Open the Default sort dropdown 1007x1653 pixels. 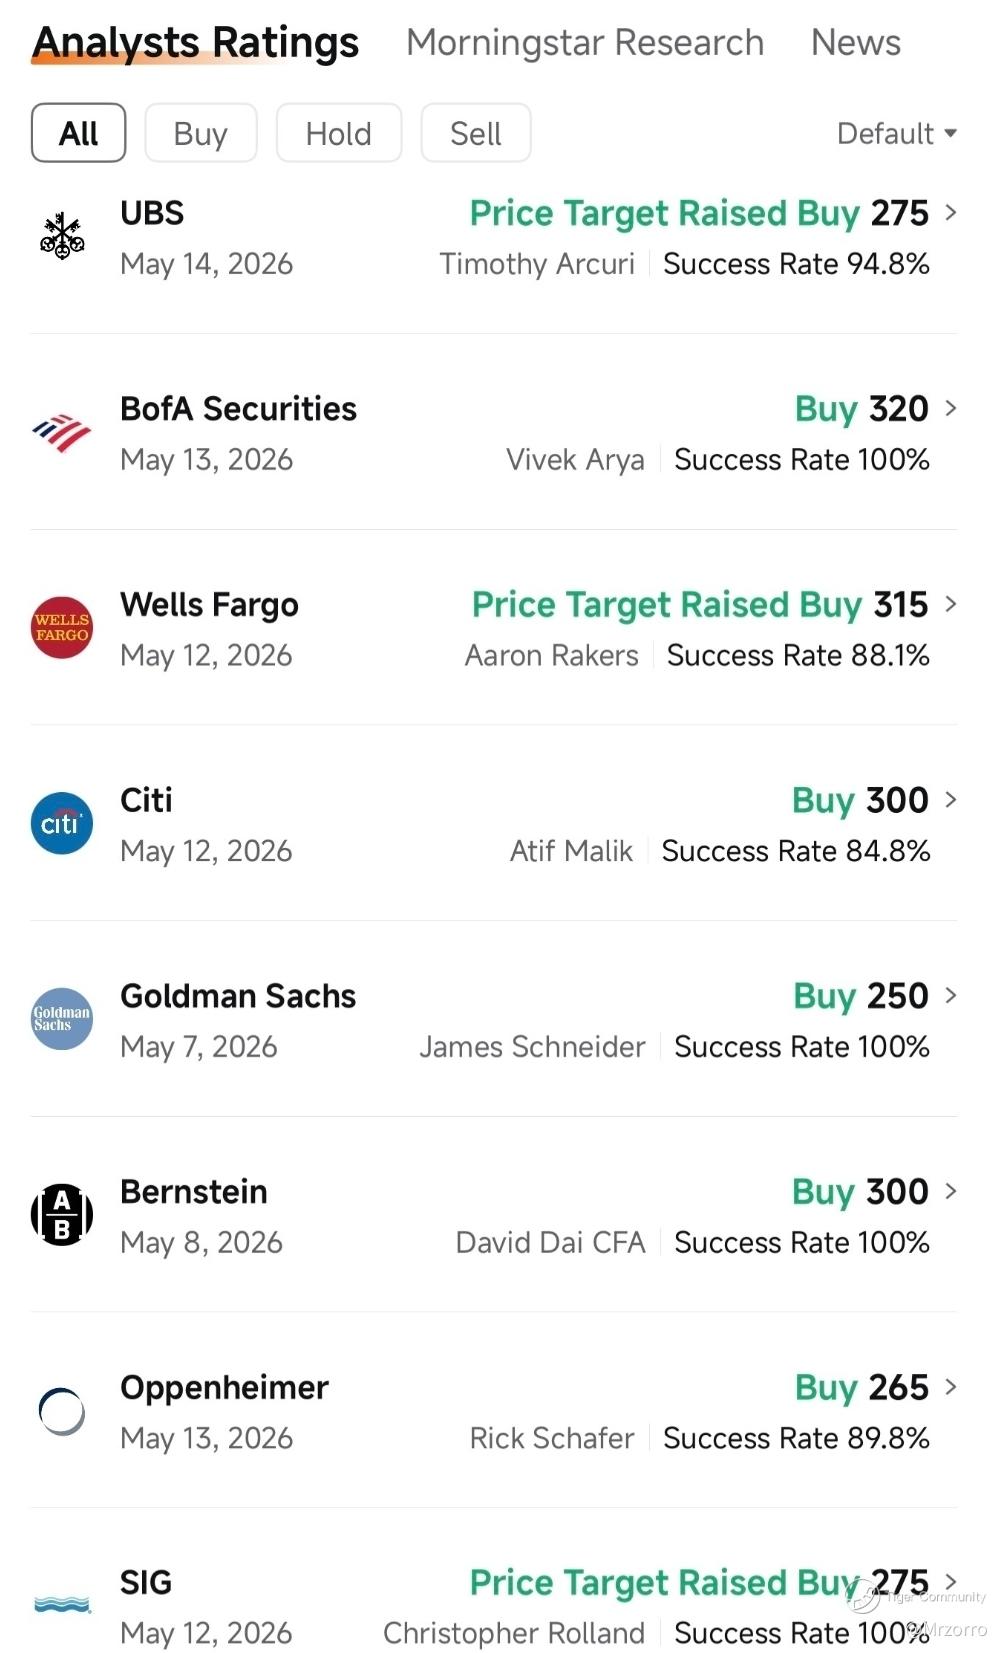[x=897, y=133]
